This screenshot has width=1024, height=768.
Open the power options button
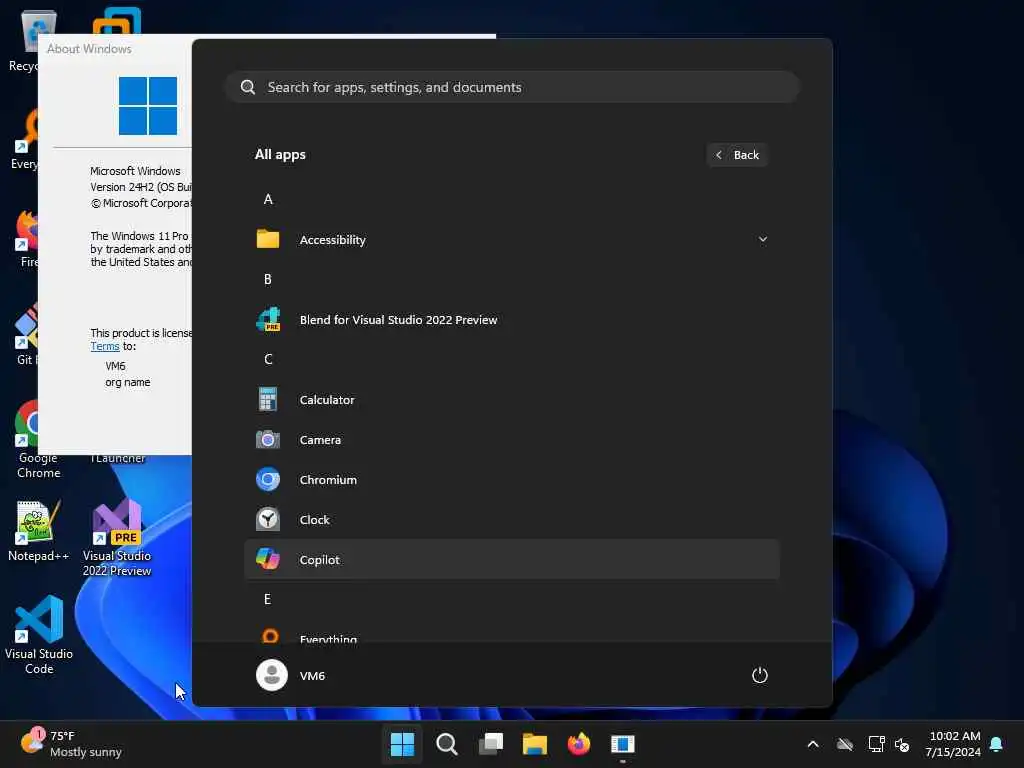coord(760,675)
